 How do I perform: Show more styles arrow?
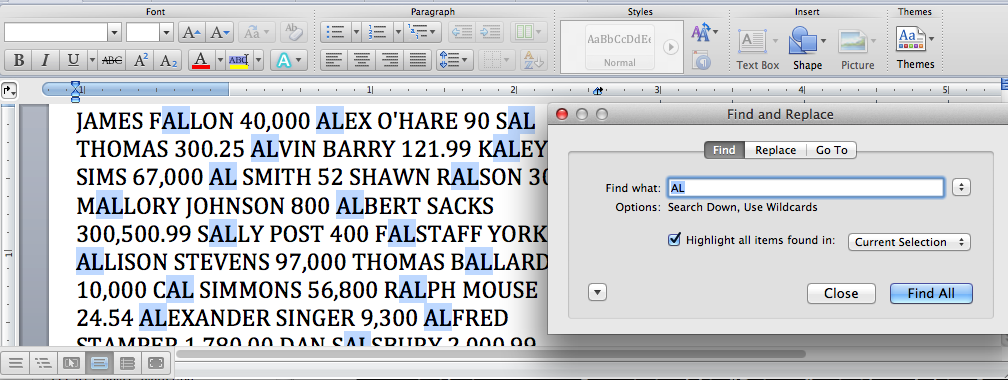[670, 47]
